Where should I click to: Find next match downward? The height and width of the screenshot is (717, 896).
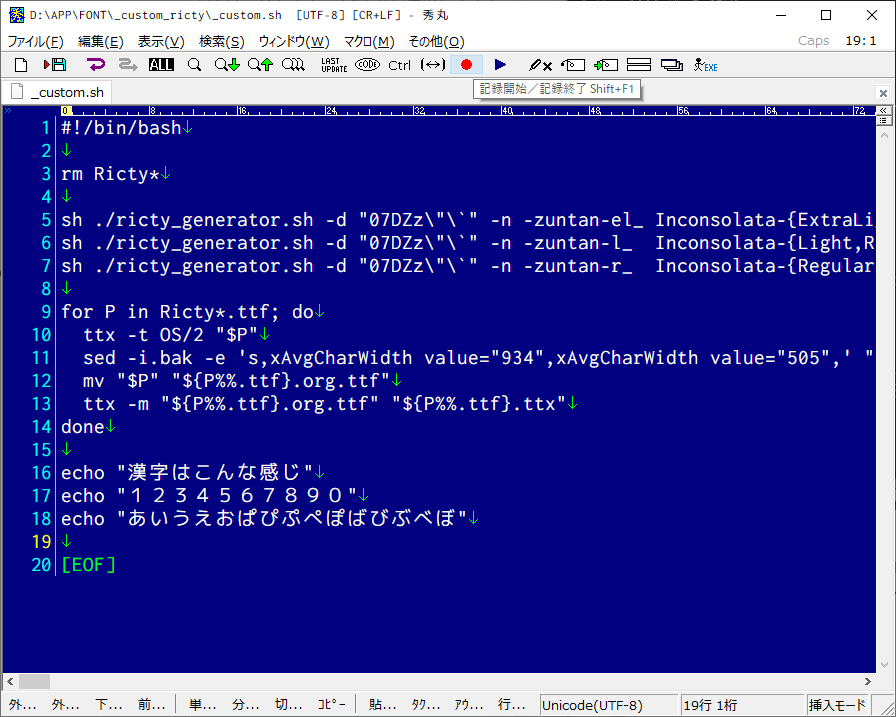pos(227,65)
